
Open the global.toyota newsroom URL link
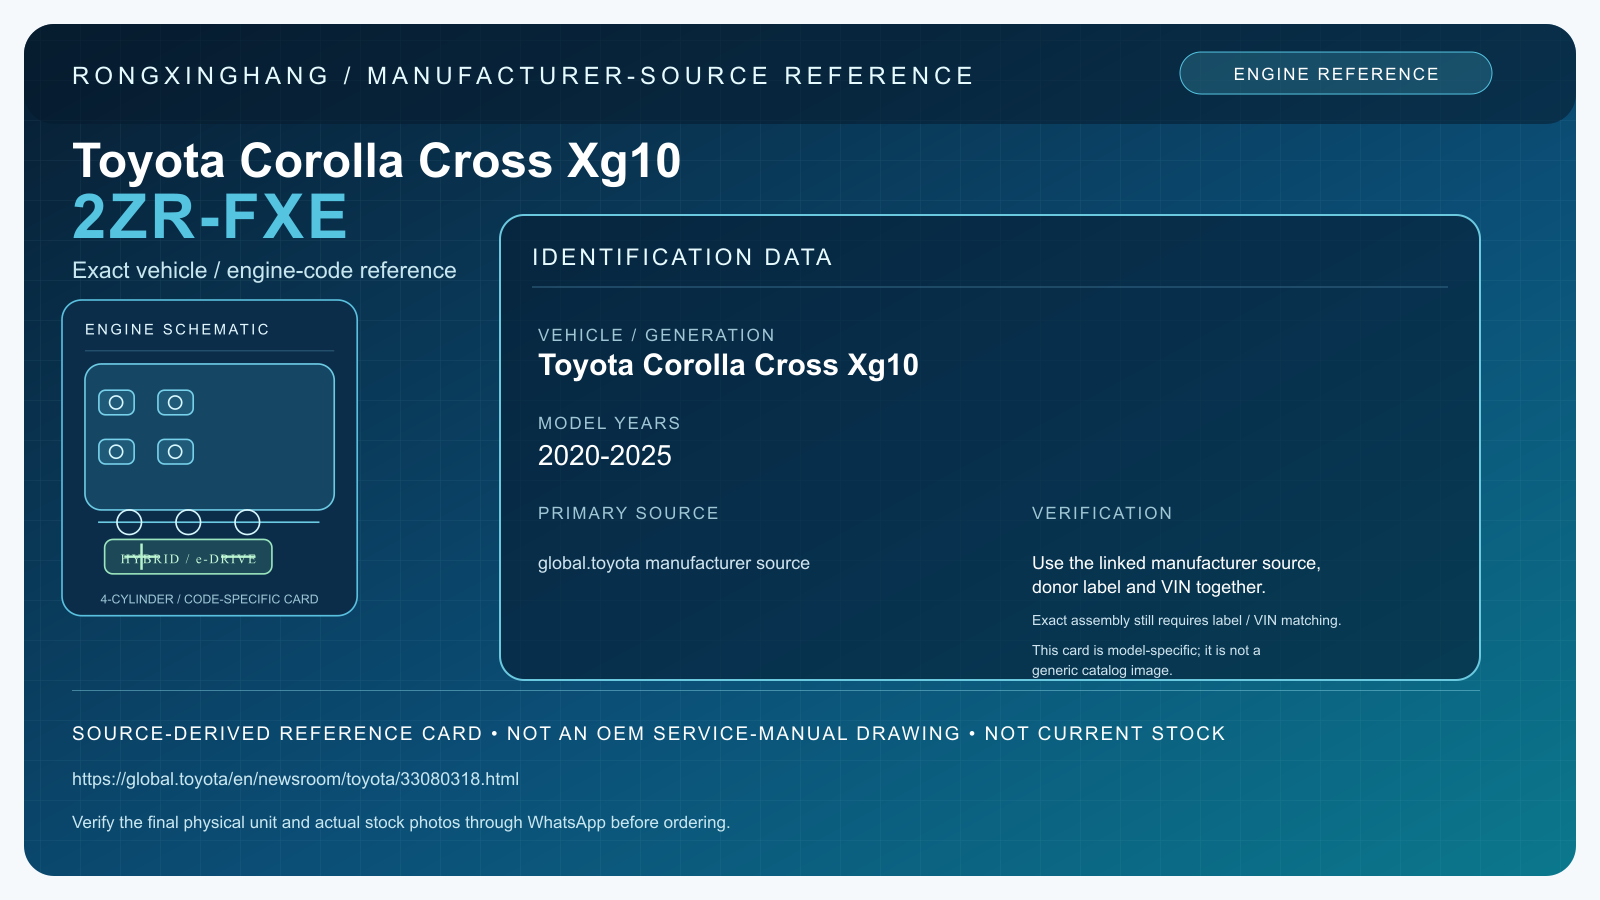[x=295, y=779]
